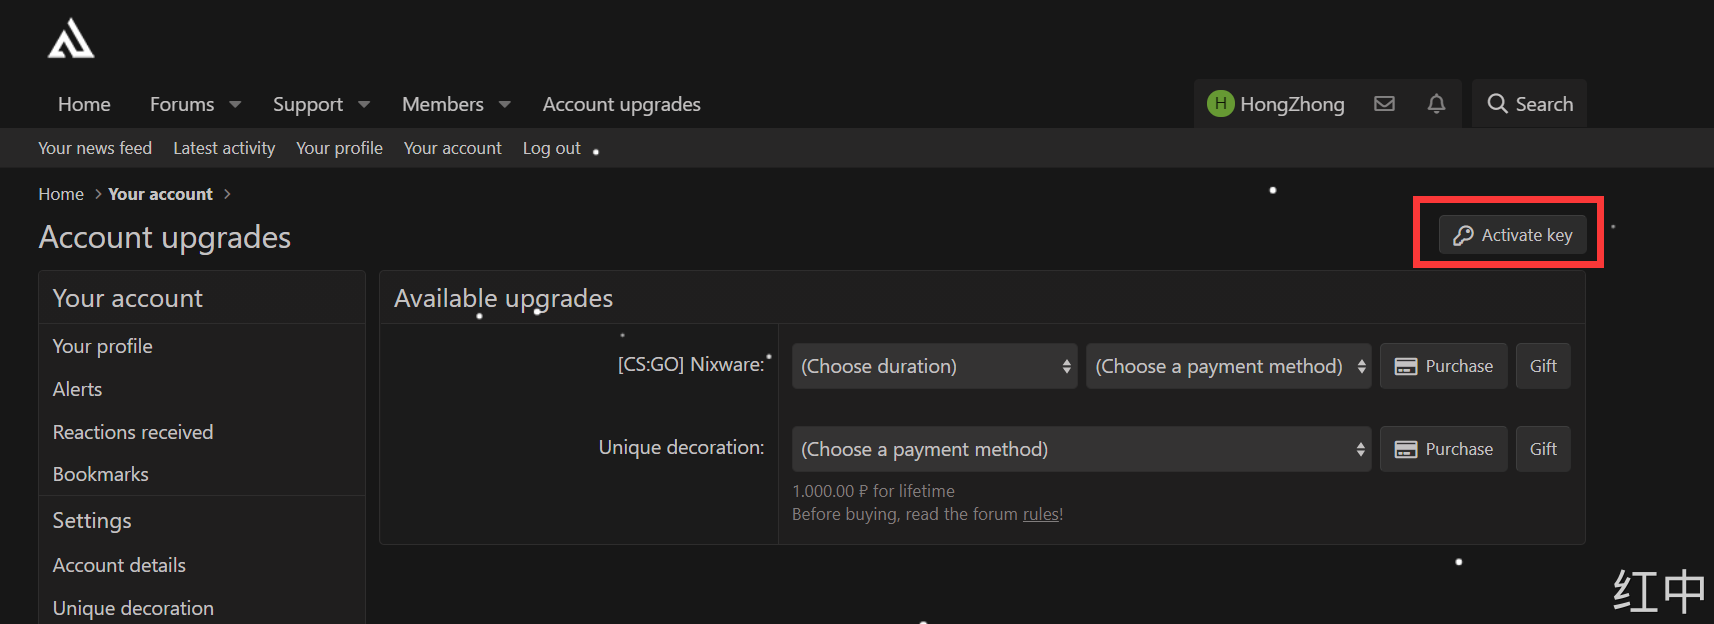The image size is (1714, 624).
Task: Open the forum rules link
Action: point(1040,514)
